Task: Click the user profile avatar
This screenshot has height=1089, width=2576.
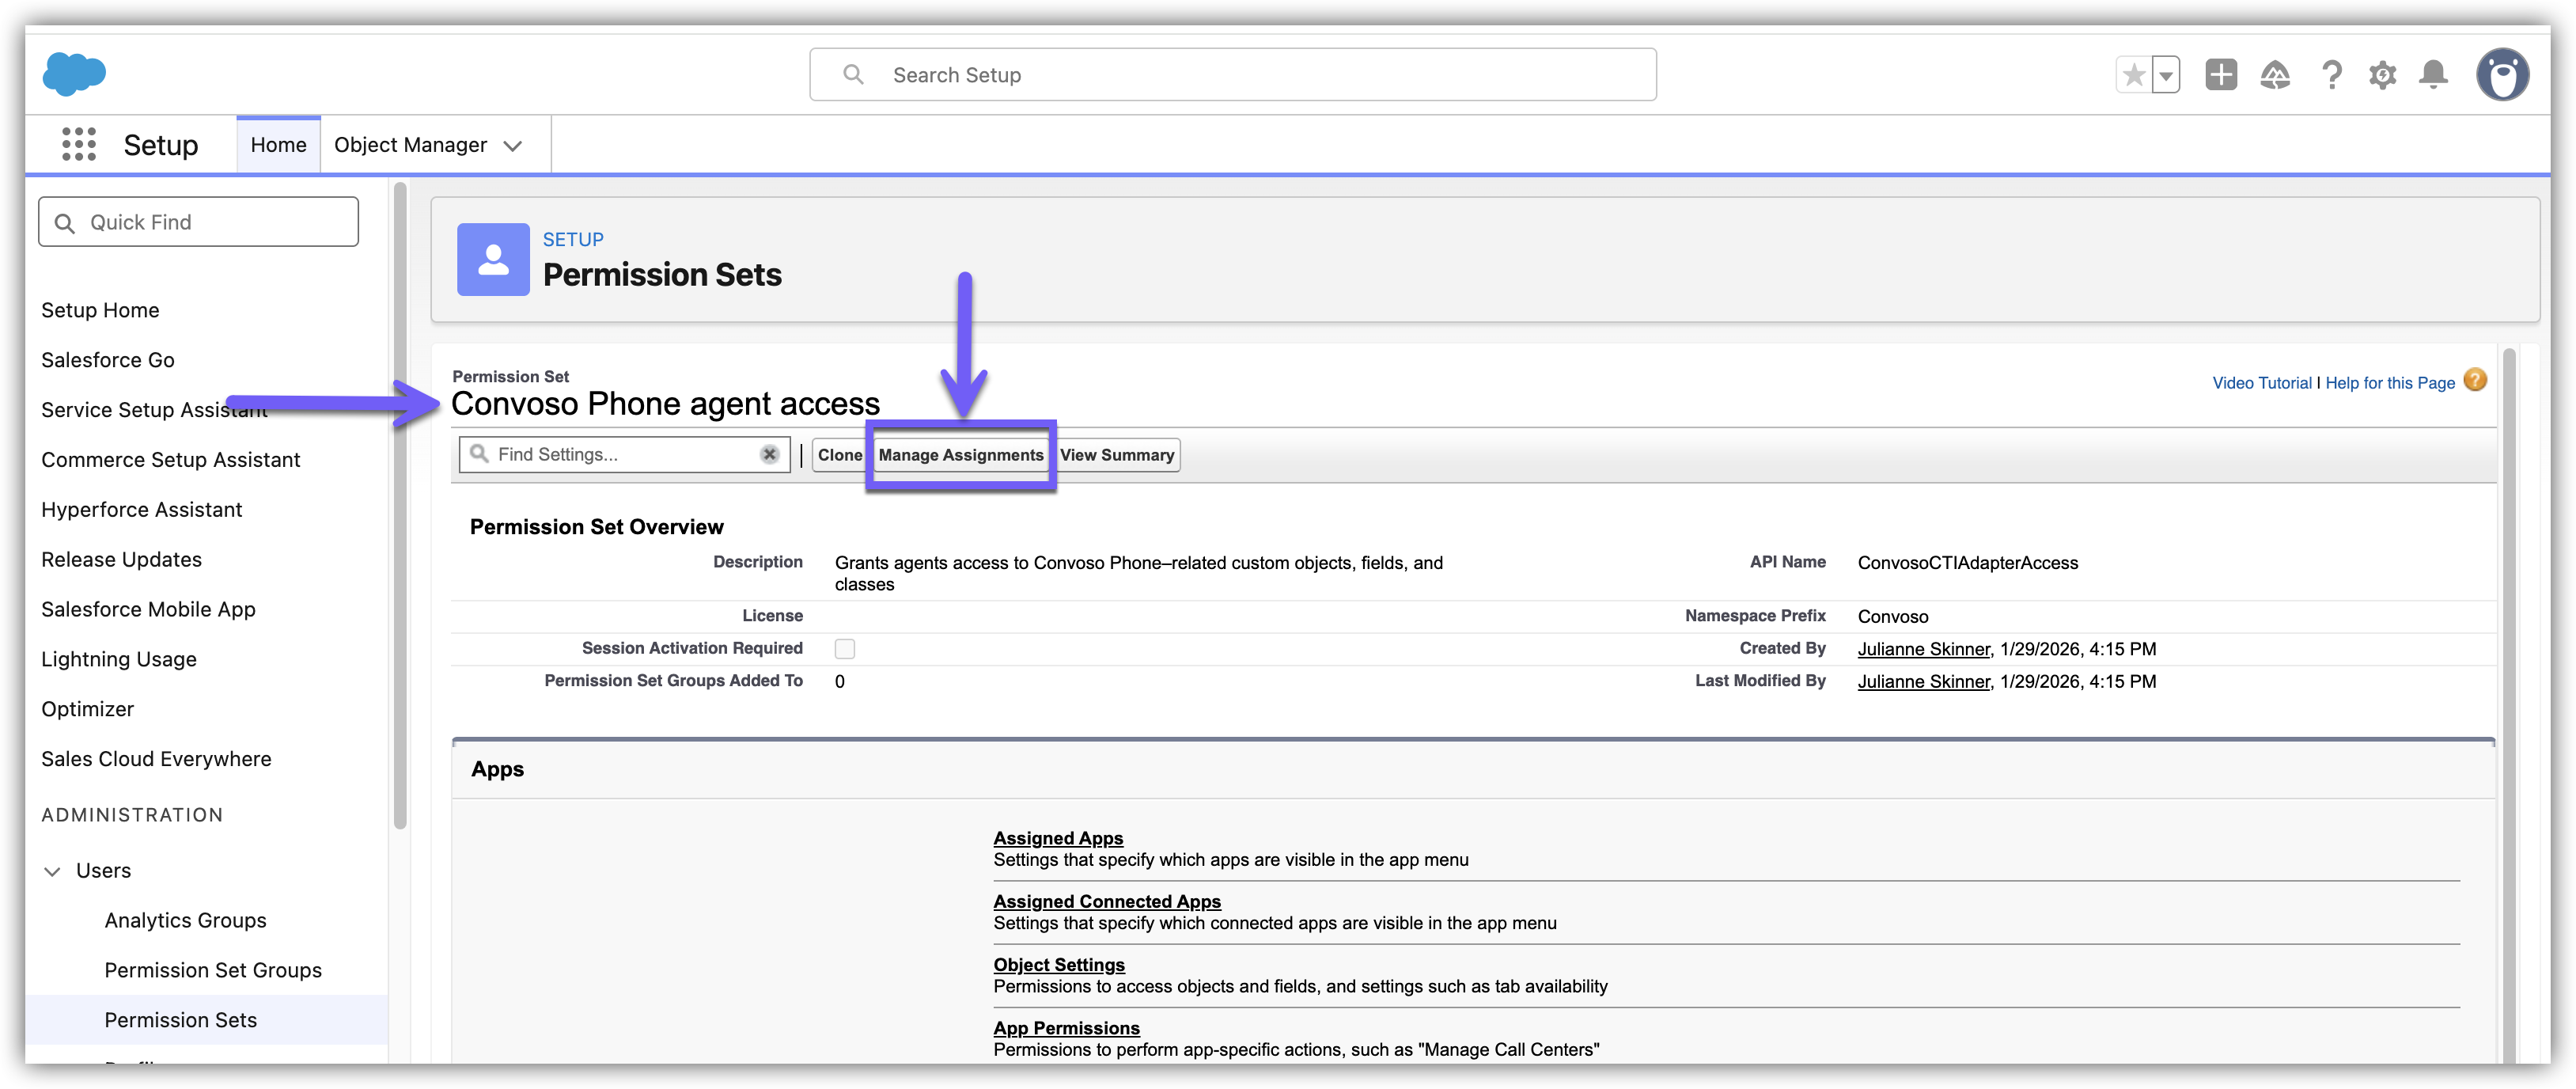Action: (2502, 75)
